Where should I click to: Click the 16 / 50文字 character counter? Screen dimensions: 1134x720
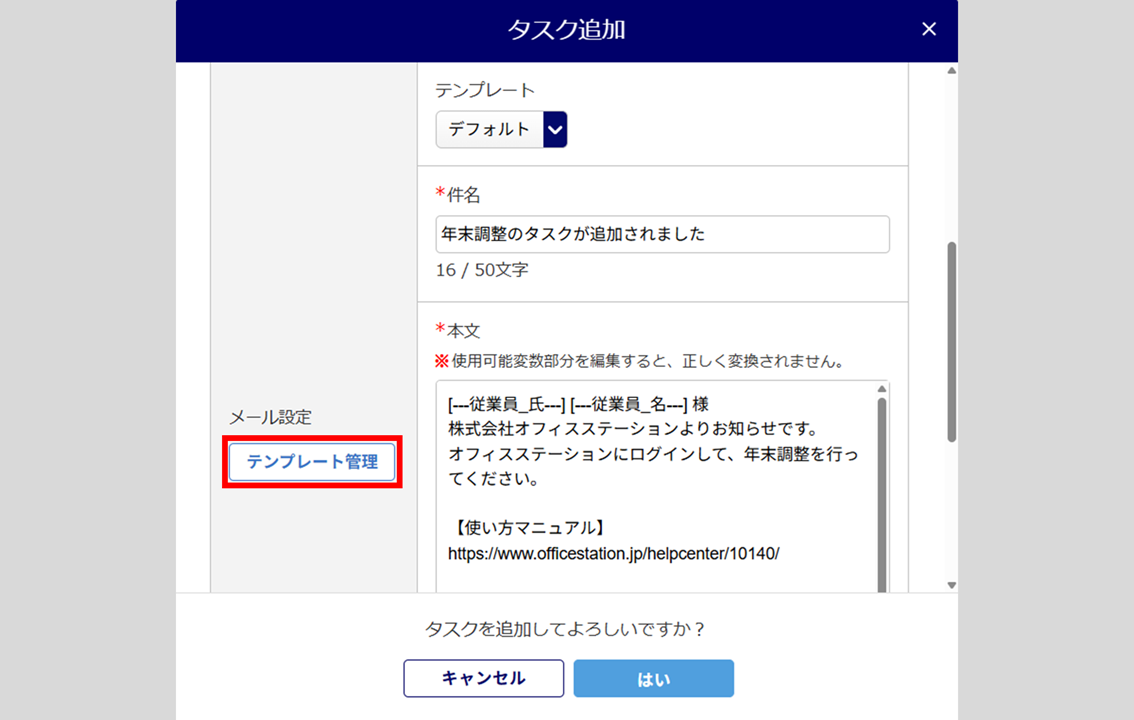click(x=481, y=270)
